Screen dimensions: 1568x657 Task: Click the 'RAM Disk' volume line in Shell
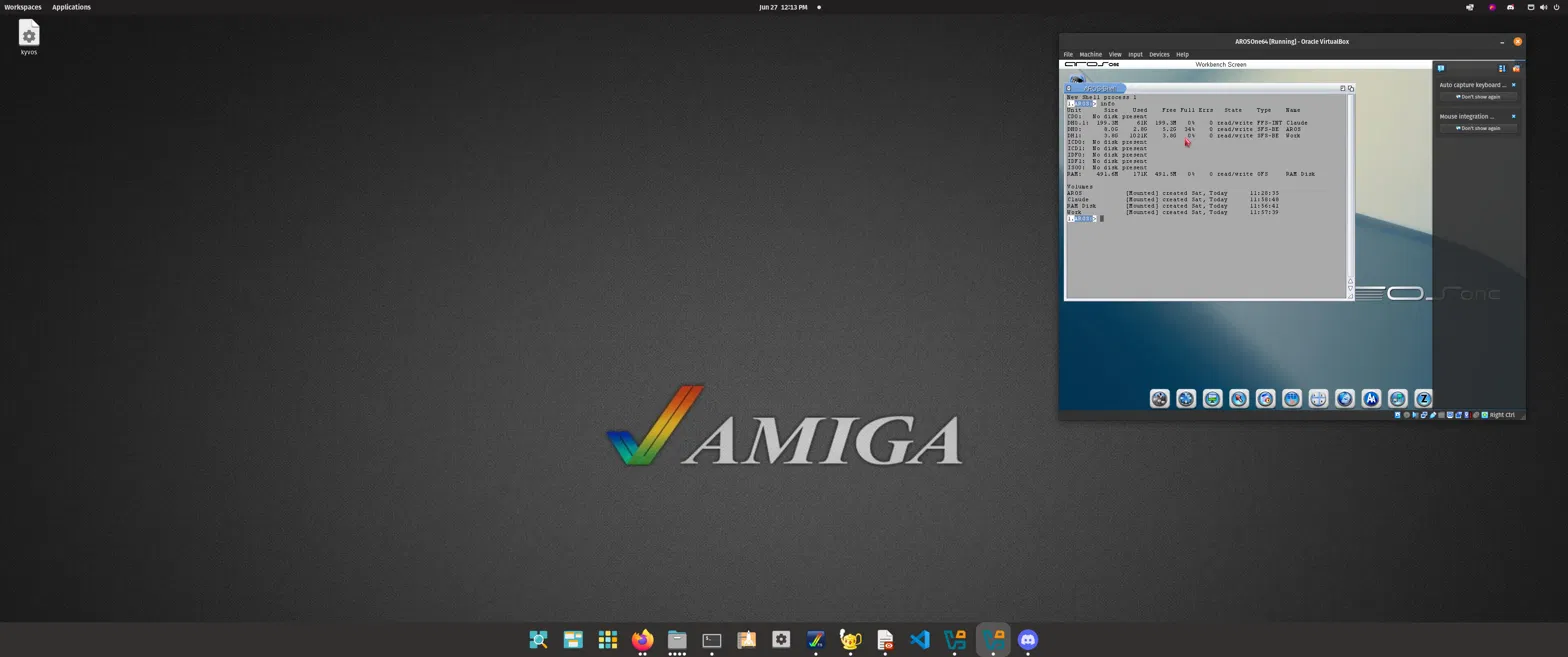tap(1172, 206)
